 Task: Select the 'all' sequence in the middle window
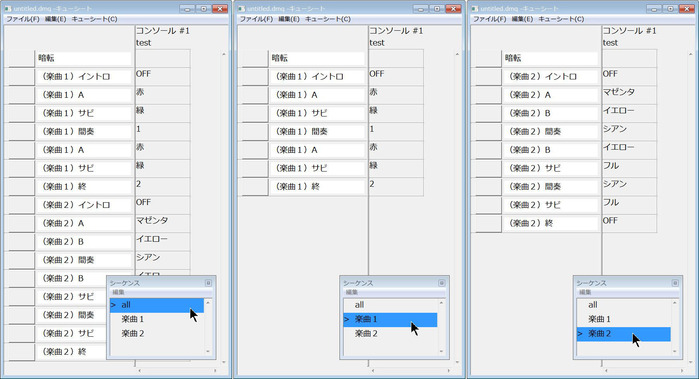(391, 305)
